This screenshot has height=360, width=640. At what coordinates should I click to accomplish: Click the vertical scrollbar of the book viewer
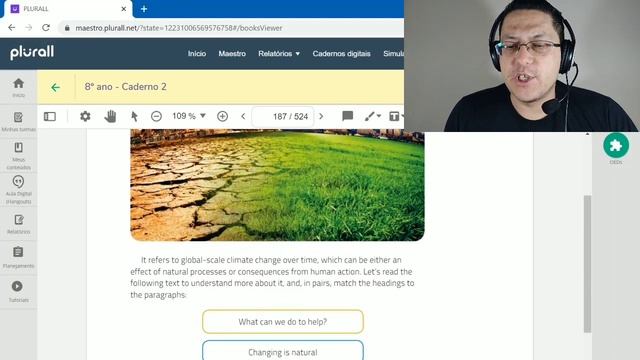(x=587, y=264)
